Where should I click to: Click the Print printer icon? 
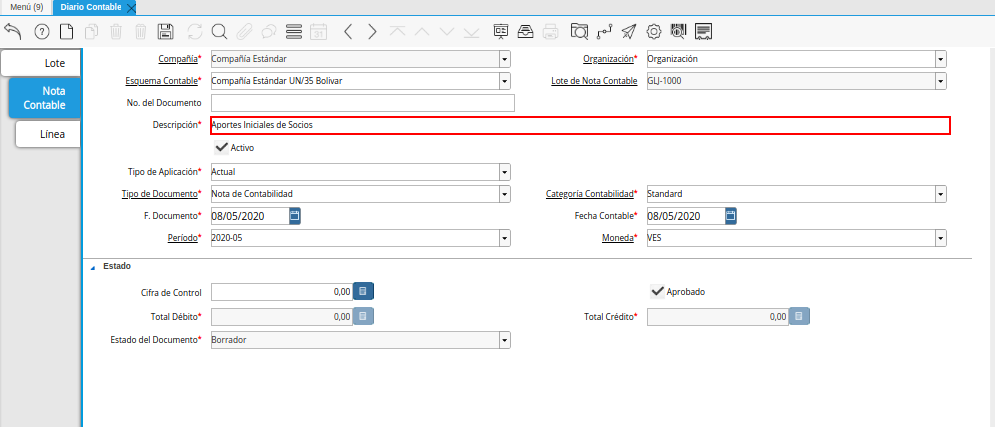551,31
